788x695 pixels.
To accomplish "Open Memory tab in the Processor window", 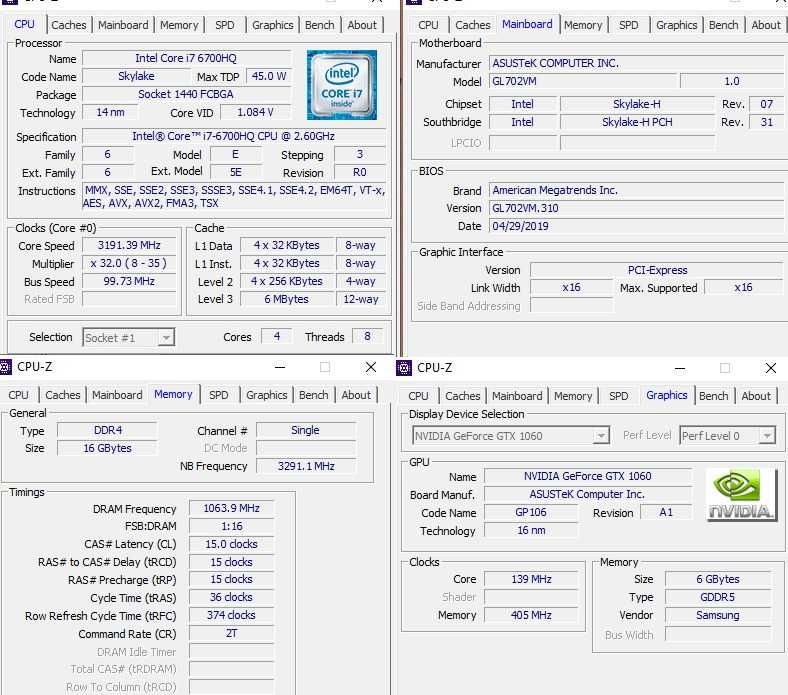I will coord(179,25).
